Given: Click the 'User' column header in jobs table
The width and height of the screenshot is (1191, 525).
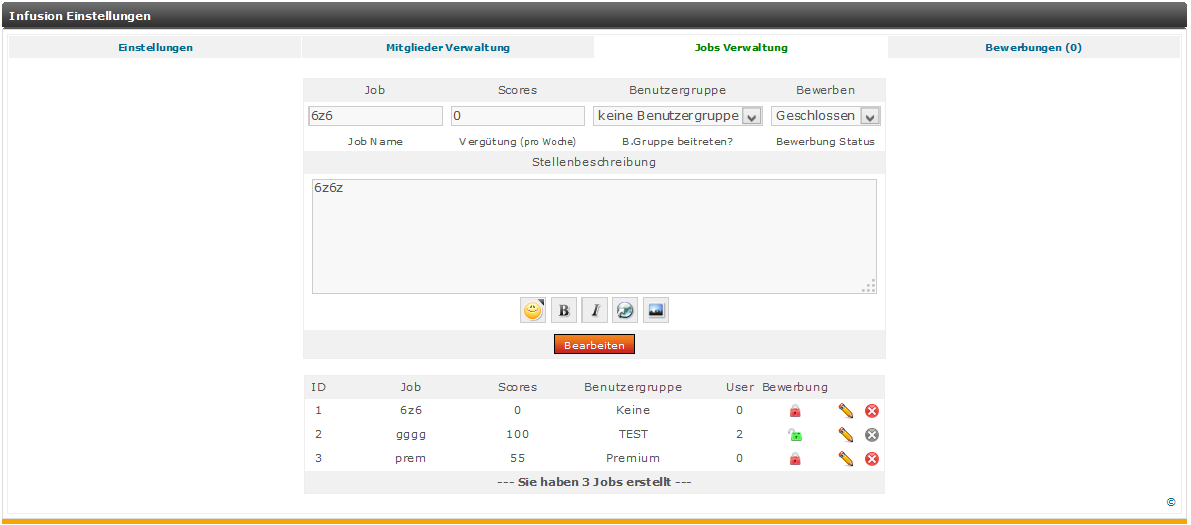Looking at the screenshot, I should coord(740,387).
